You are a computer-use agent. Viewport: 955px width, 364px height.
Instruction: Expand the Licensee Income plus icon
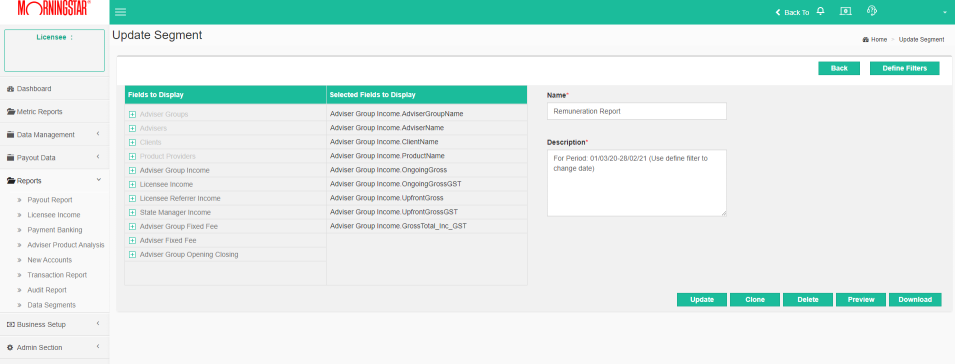[x=132, y=184]
